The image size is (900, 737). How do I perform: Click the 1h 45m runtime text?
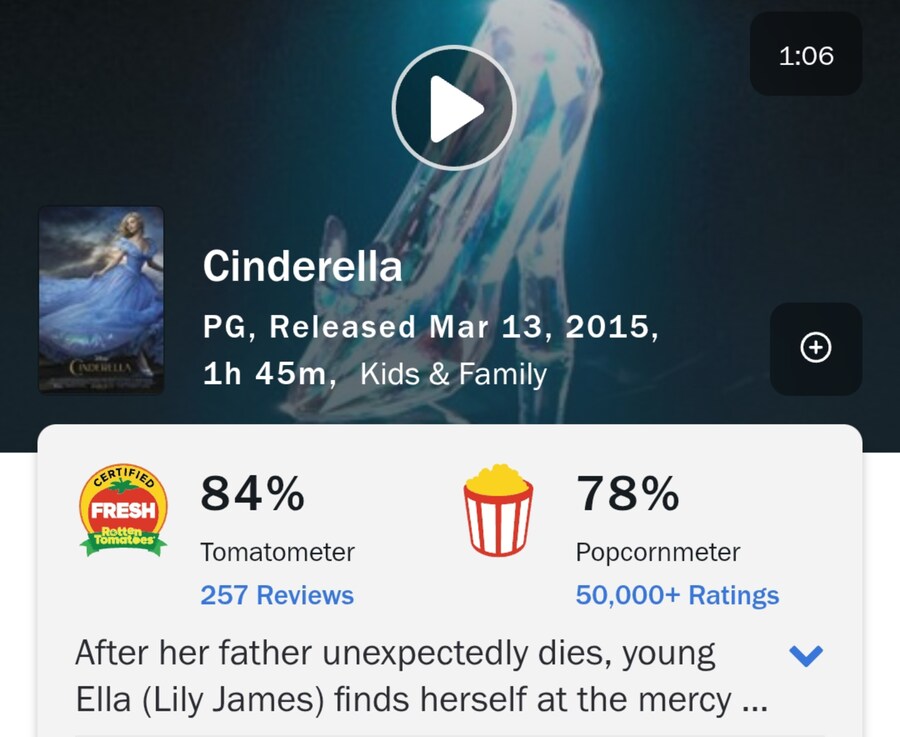click(267, 375)
